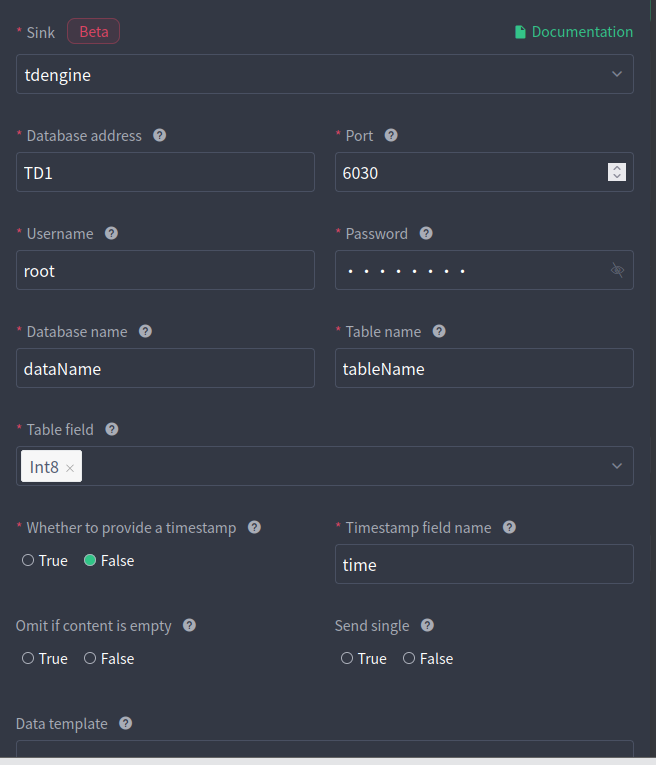656x765 pixels.
Task: Open help icon next to Port
Action: (391, 135)
